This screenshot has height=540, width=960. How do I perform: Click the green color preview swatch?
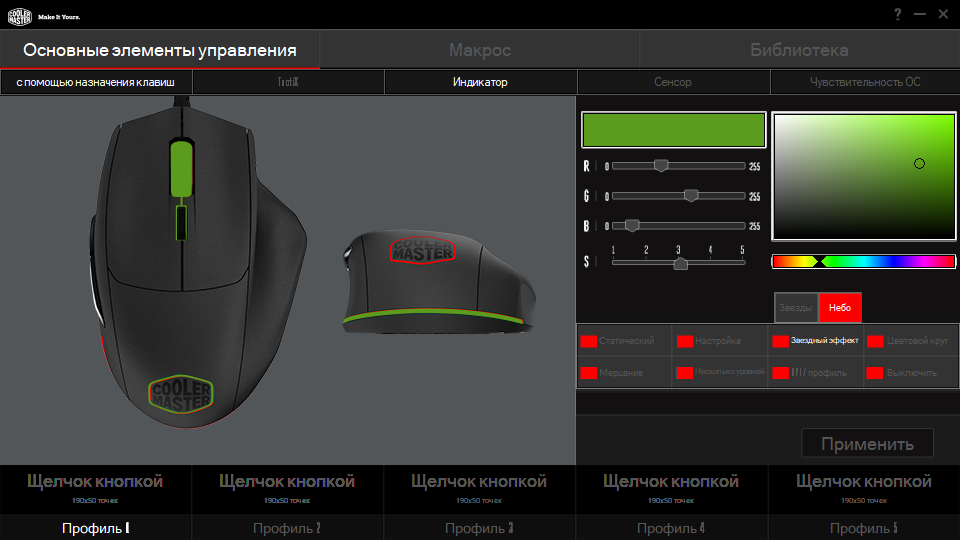673,130
